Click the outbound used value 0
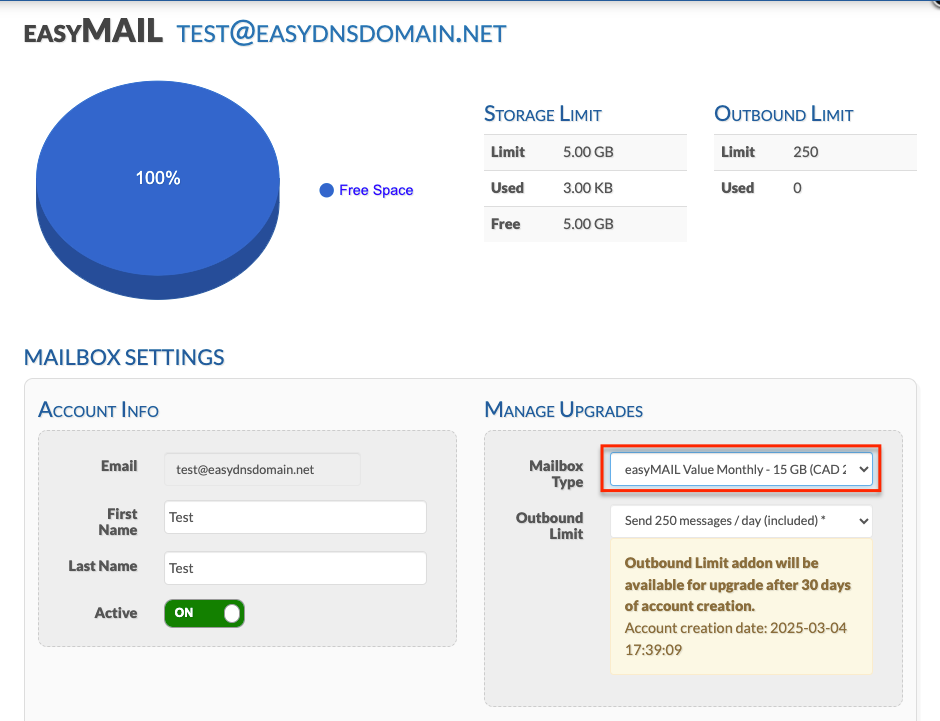Image resolution: width=940 pixels, height=721 pixels. (x=797, y=188)
